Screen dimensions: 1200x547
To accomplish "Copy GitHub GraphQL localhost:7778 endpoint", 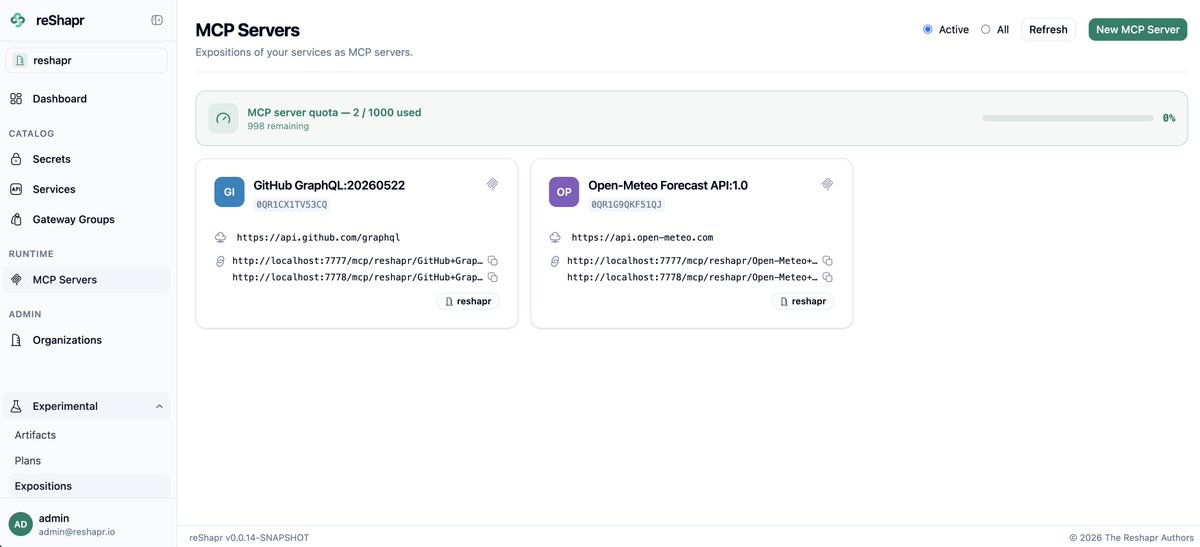I will click(493, 277).
